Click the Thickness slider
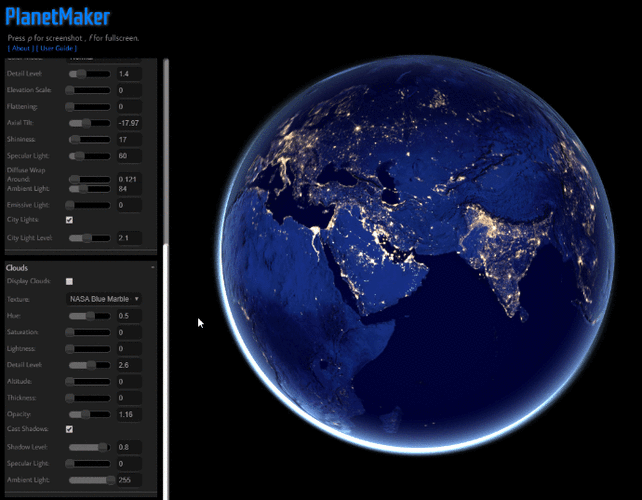The height and width of the screenshot is (500, 642). tap(88, 398)
